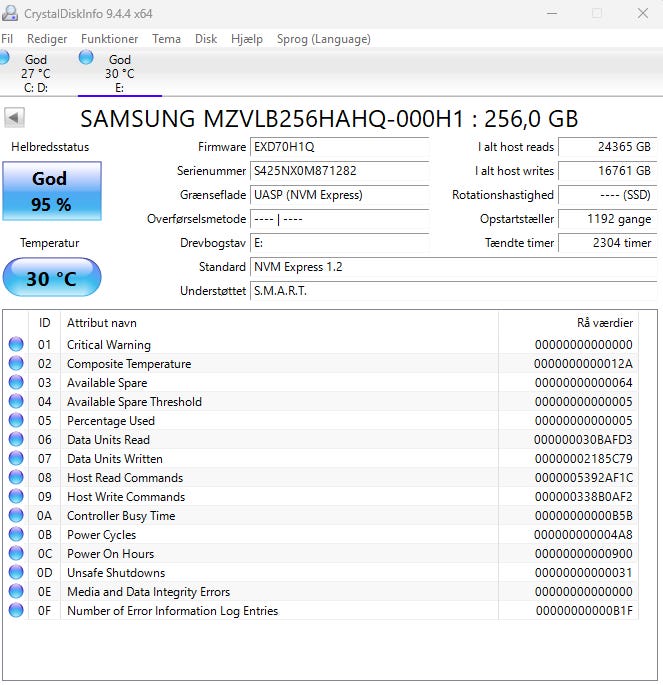Open the Fil menu
This screenshot has width=663, height=685.
8,39
